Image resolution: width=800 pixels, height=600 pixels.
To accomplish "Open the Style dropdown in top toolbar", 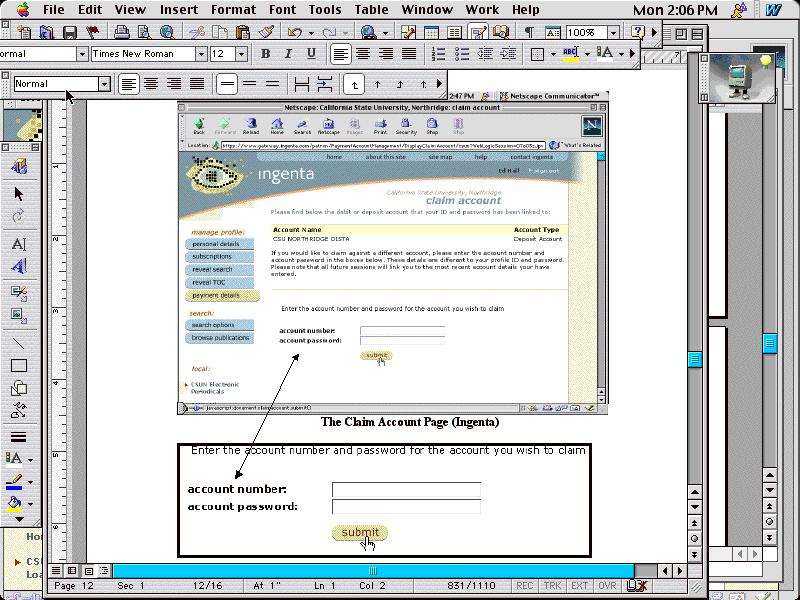I will 82,54.
